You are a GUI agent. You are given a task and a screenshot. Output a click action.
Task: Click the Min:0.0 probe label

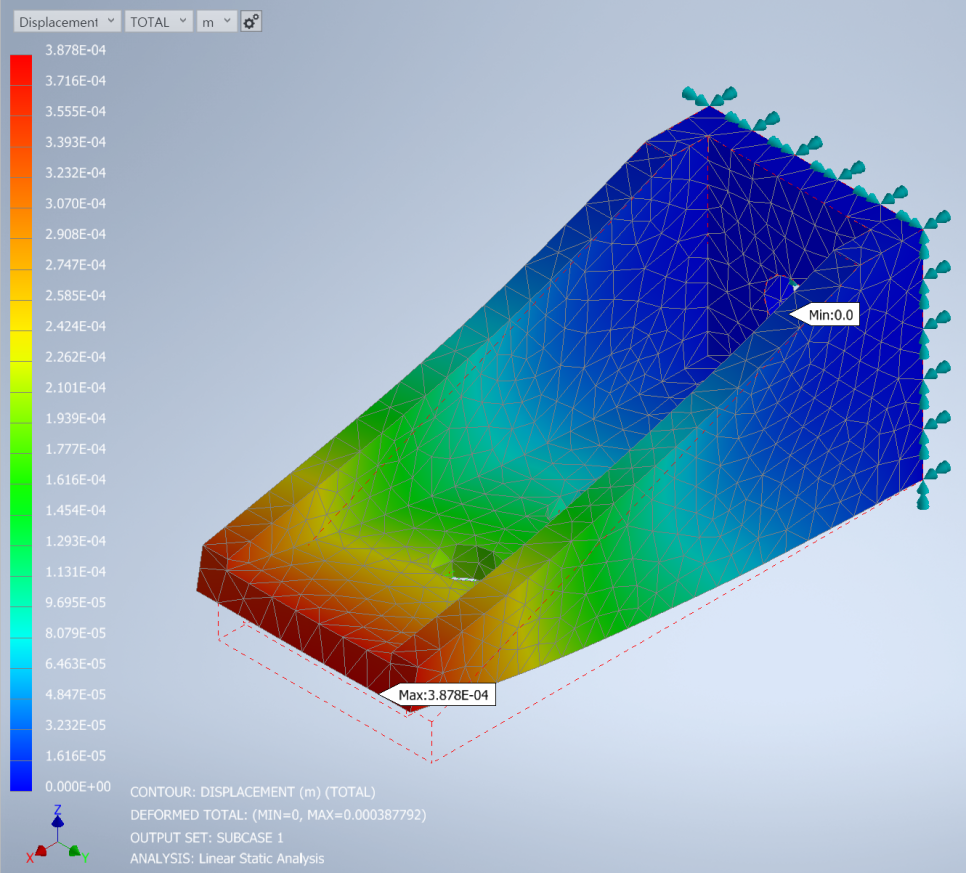click(x=830, y=315)
